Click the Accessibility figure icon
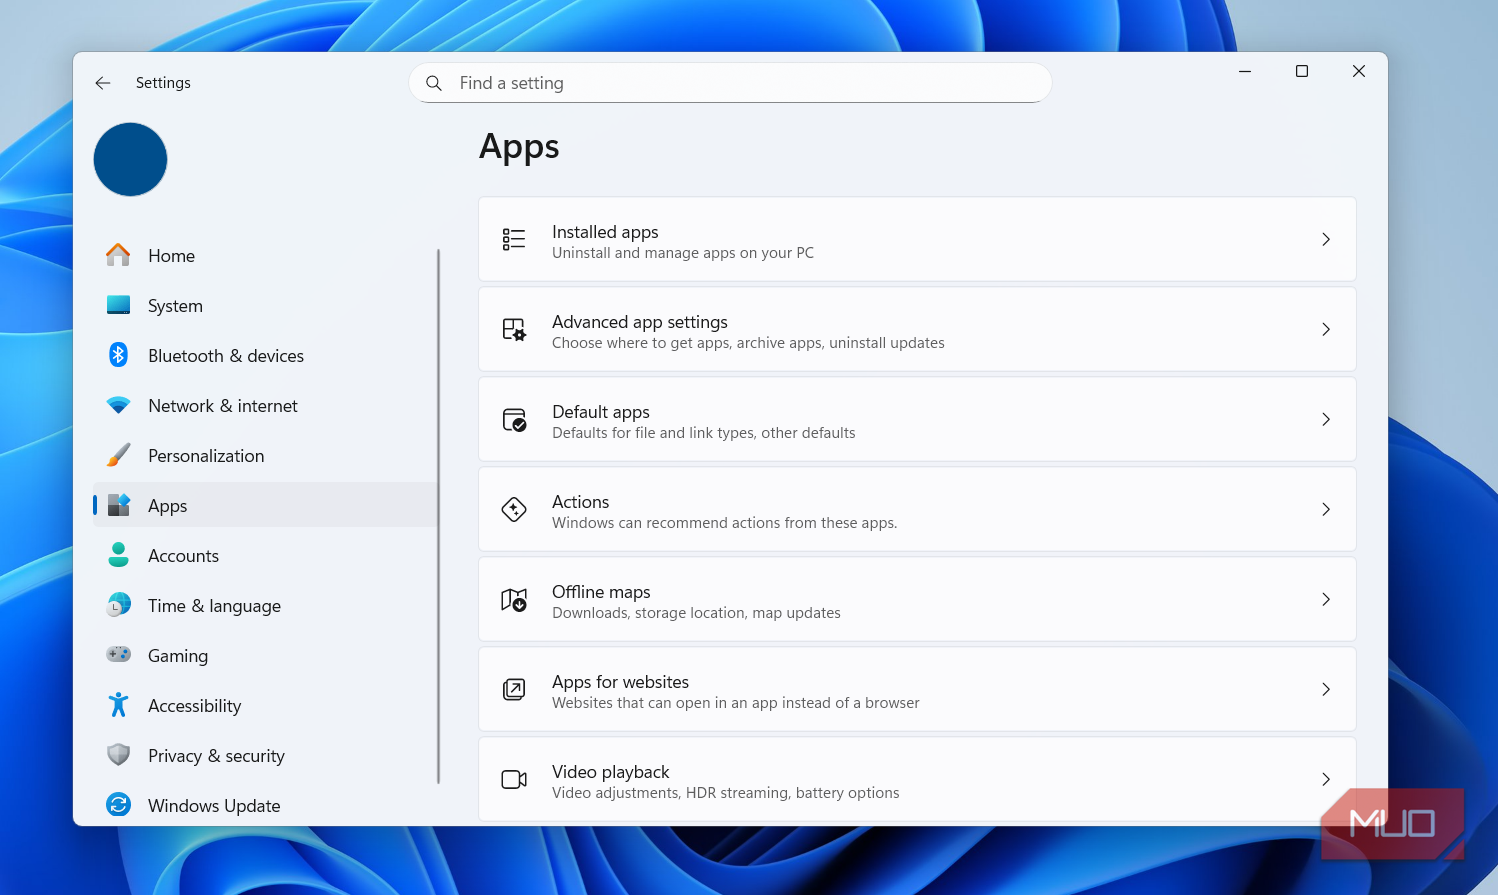1498x895 pixels. click(x=118, y=705)
